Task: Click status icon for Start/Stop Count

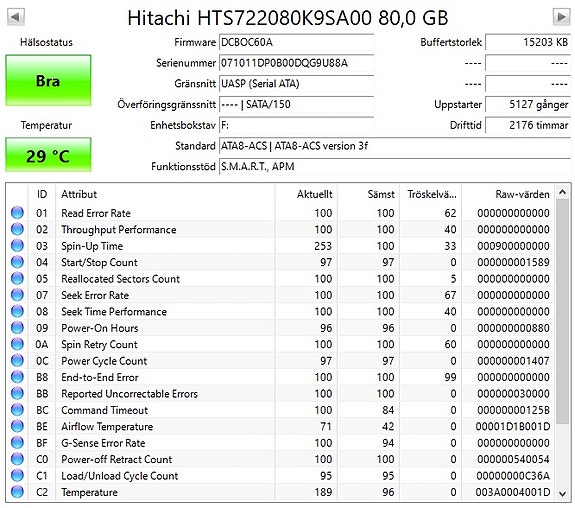Action: pos(17,262)
